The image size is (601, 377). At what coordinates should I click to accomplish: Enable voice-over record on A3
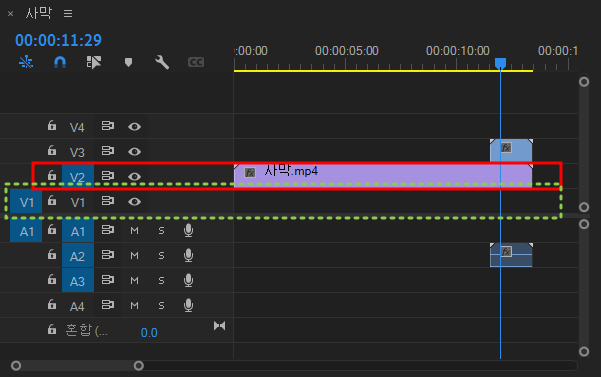[188, 280]
